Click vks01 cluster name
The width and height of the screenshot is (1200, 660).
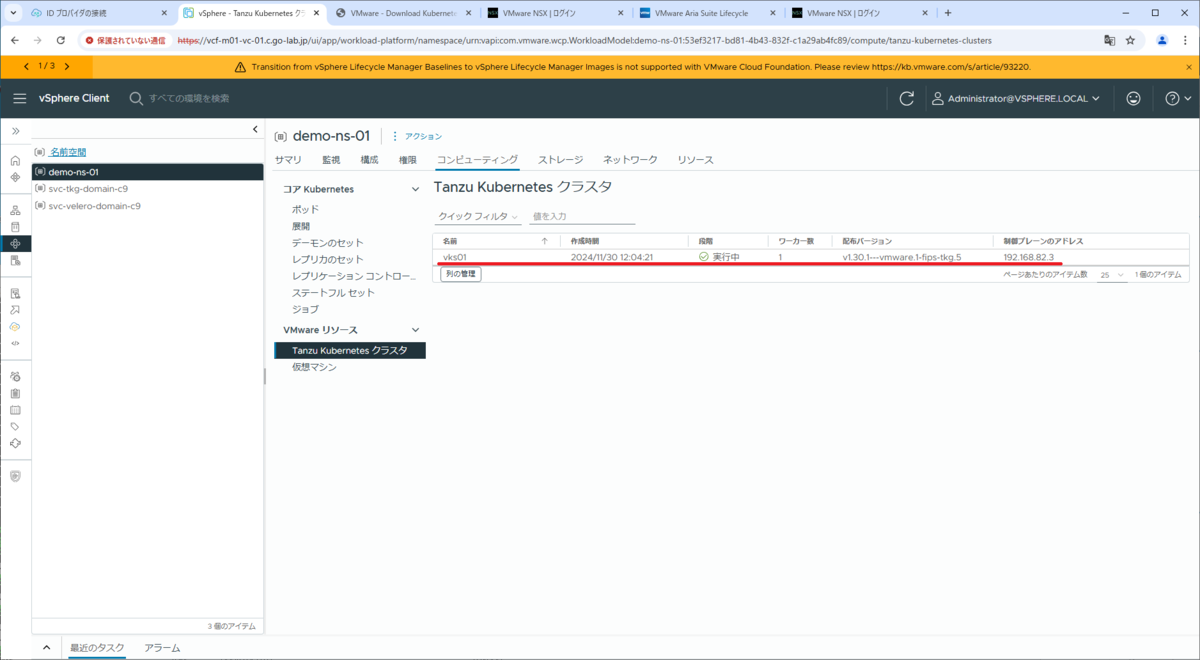pyautogui.click(x=455, y=257)
